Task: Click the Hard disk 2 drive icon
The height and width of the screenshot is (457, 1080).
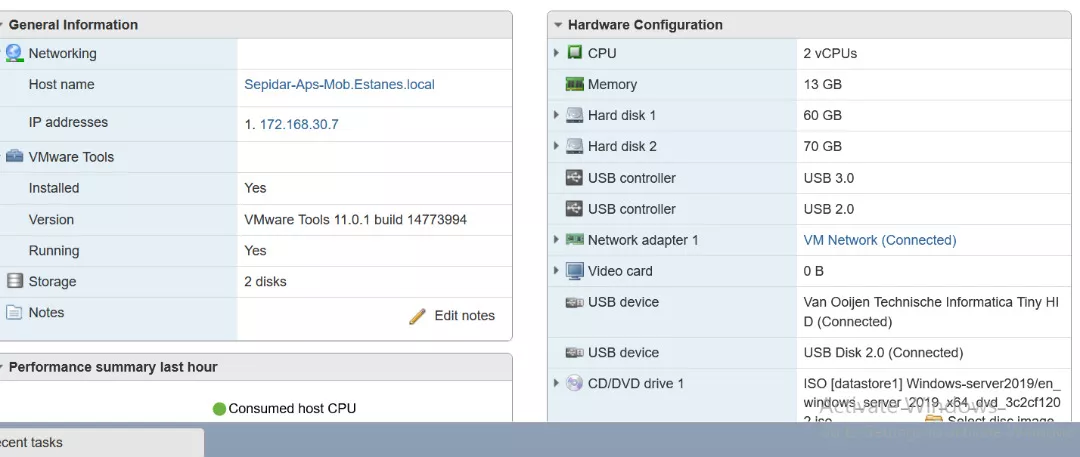Action: coord(574,146)
